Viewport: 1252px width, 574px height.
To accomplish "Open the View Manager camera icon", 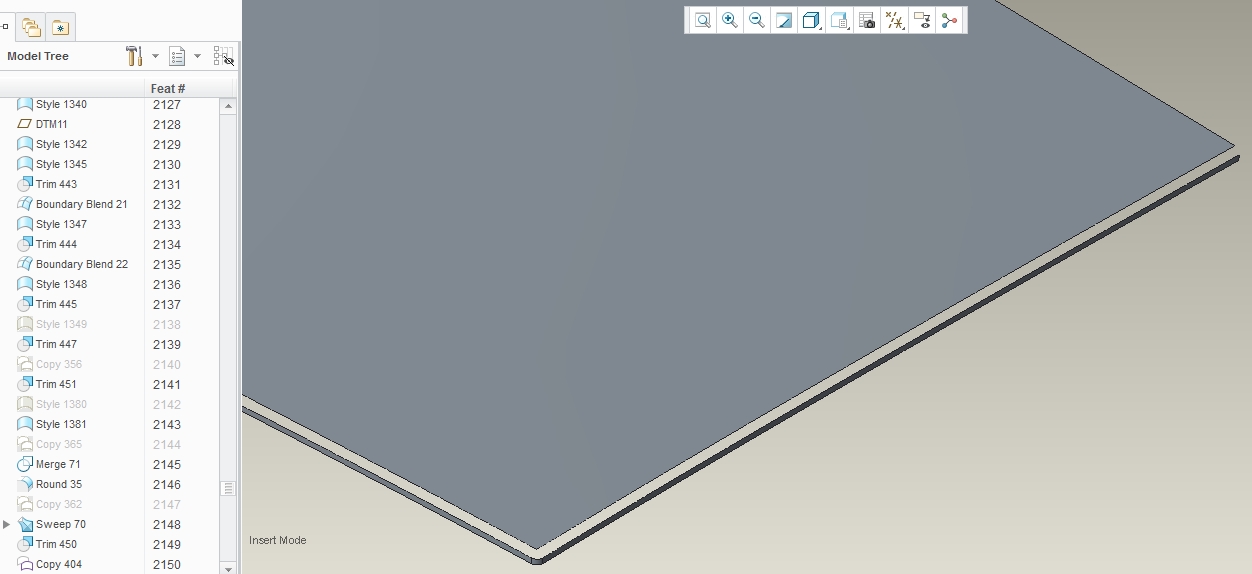I will coord(867,20).
